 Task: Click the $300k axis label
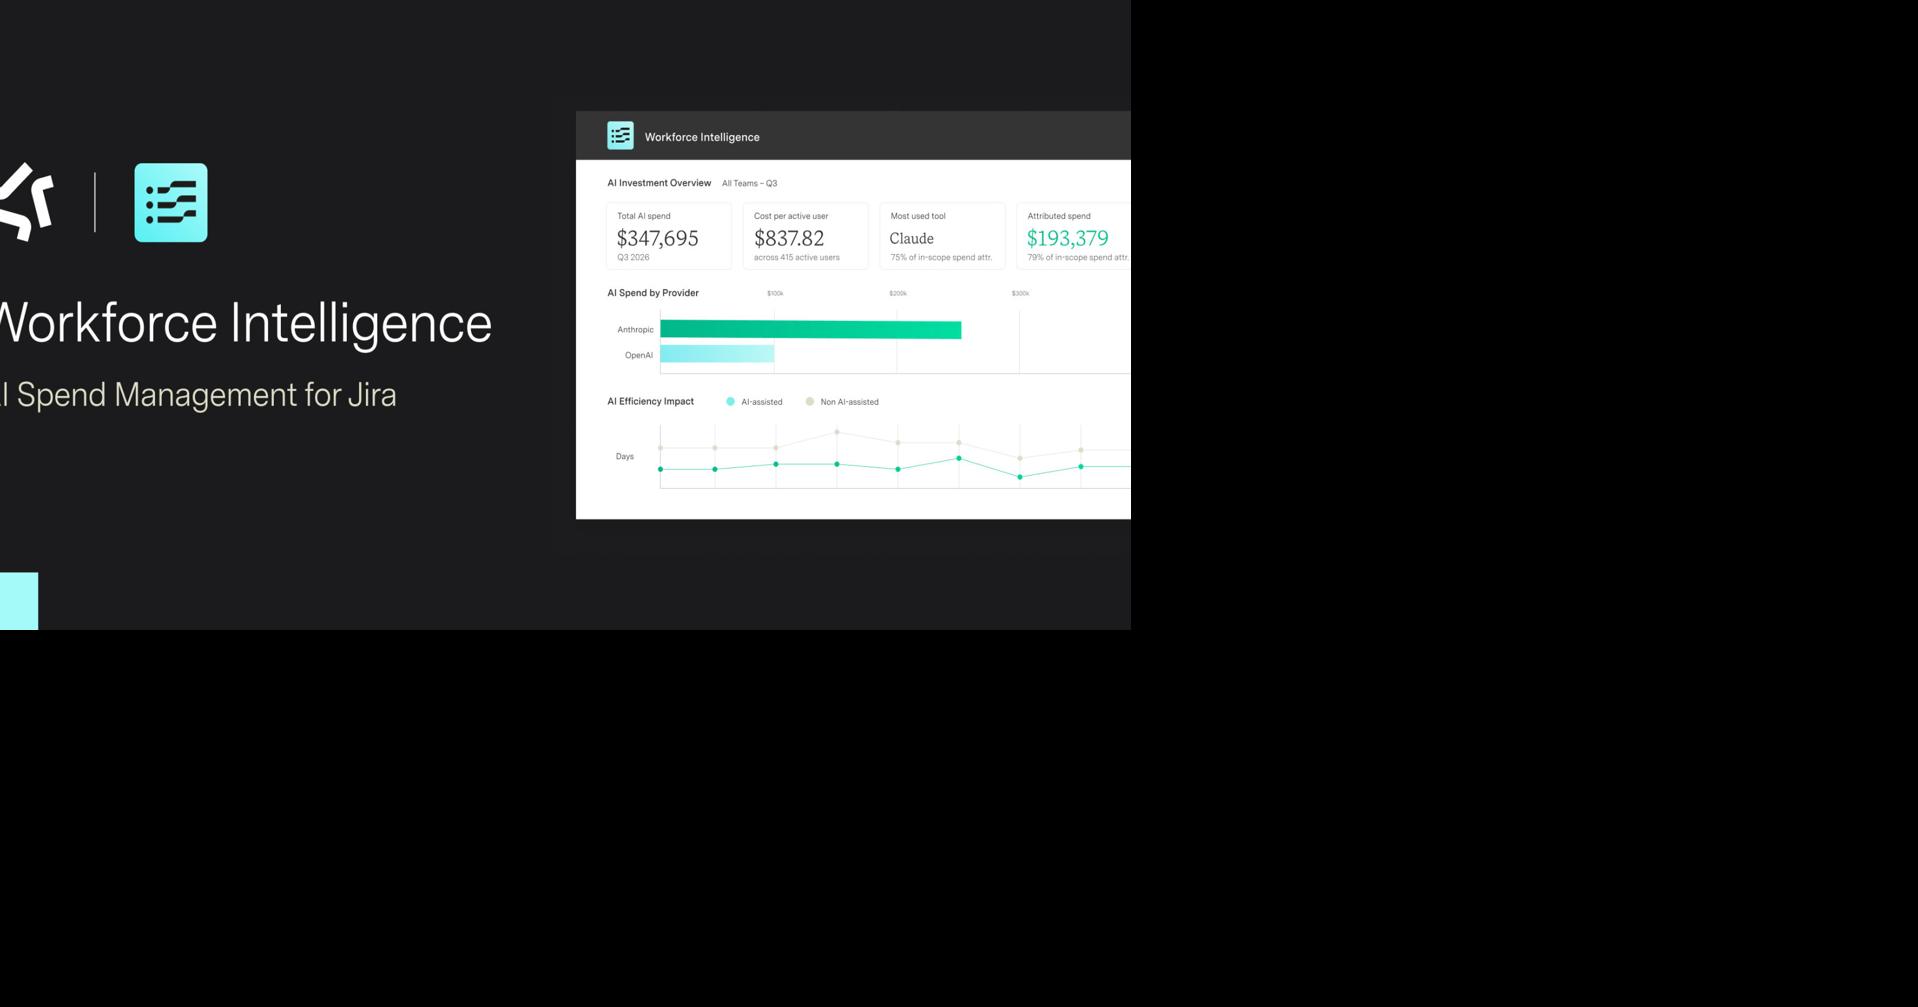pos(1020,293)
